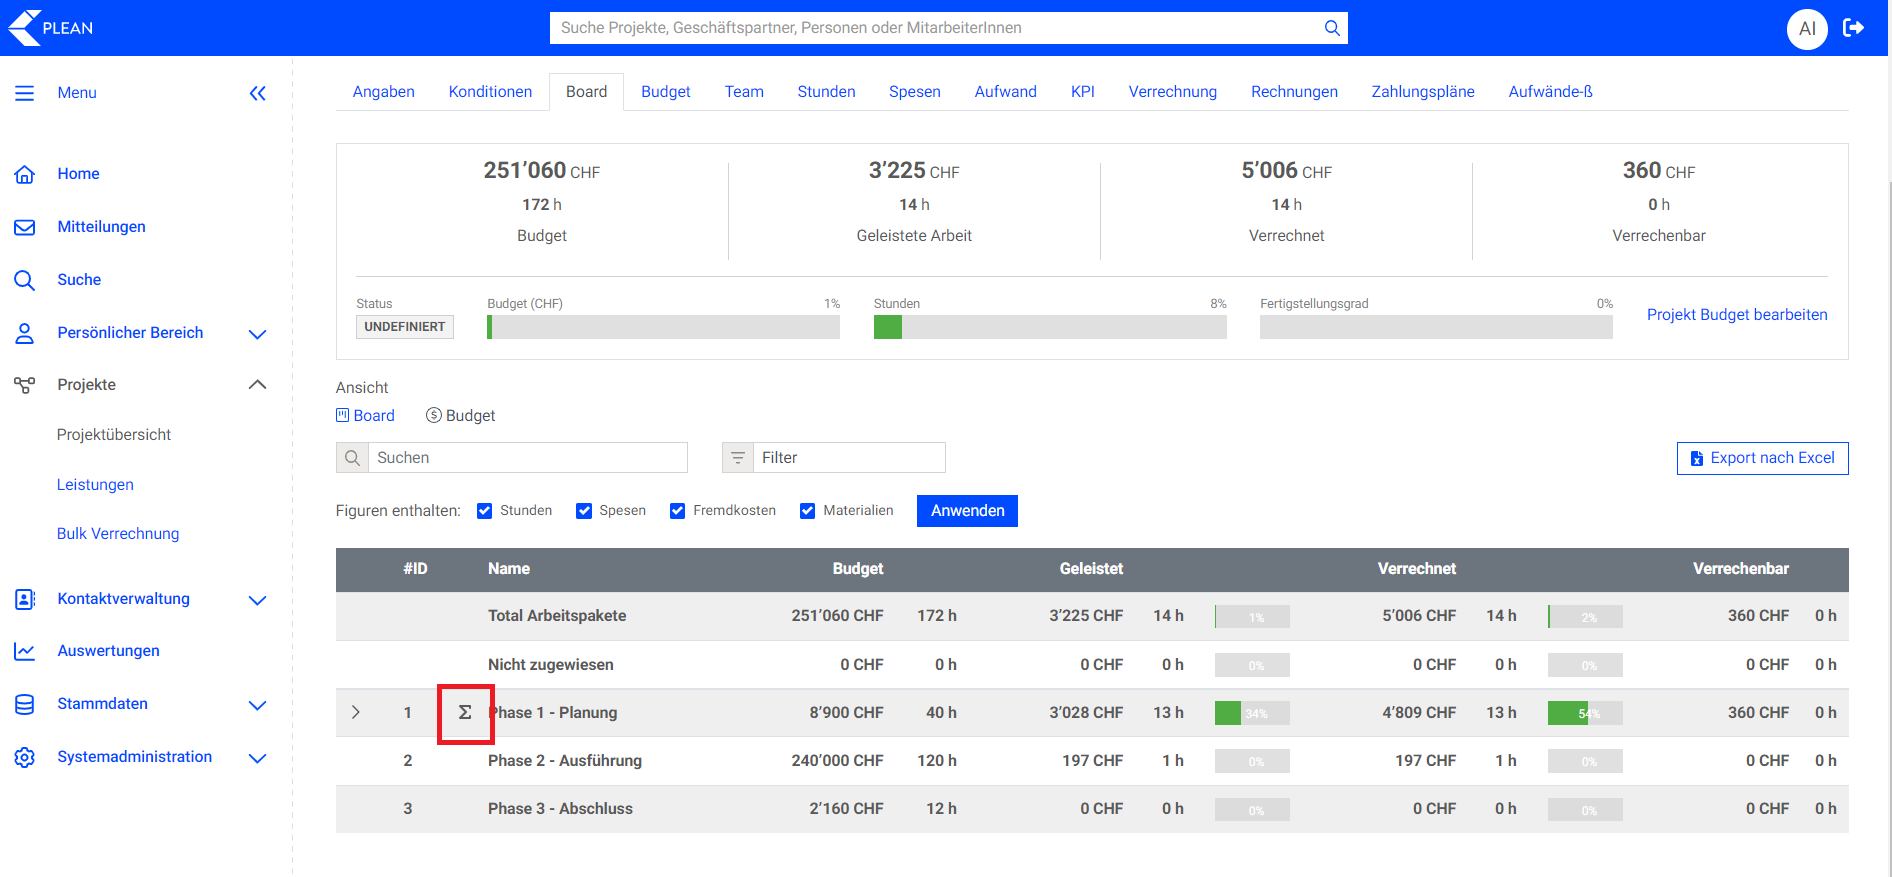This screenshot has height=877, width=1892.
Task: Open the Aufwand tab
Action: point(1006,92)
